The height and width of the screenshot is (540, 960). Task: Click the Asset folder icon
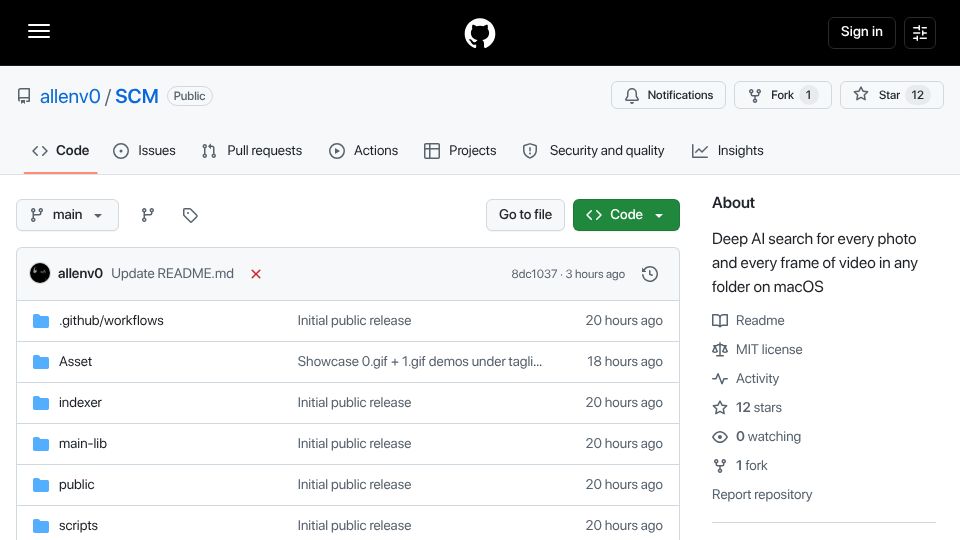(x=40, y=361)
